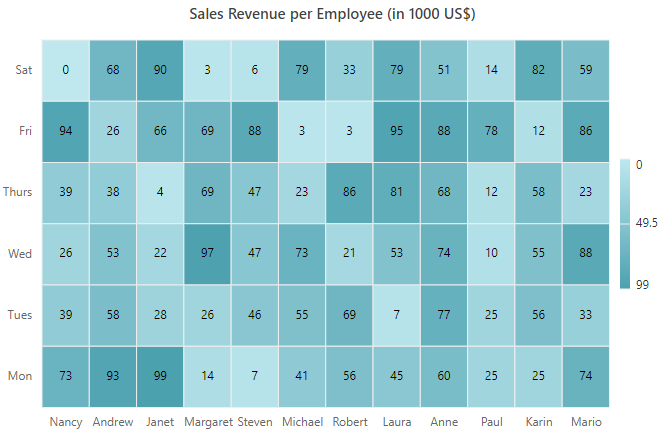The height and width of the screenshot is (447, 661).
Task: Select Paul's Wednesday cell showing 10
Action: [x=491, y=254]
